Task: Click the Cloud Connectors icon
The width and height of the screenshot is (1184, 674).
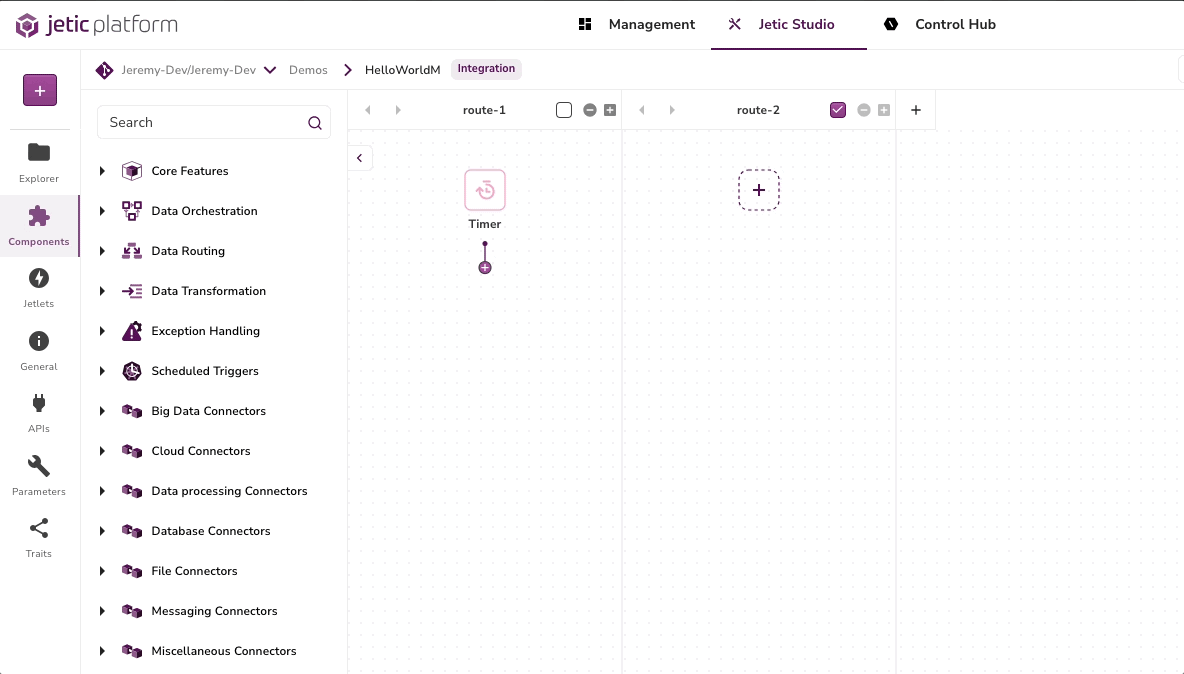Action: (132, 451)
